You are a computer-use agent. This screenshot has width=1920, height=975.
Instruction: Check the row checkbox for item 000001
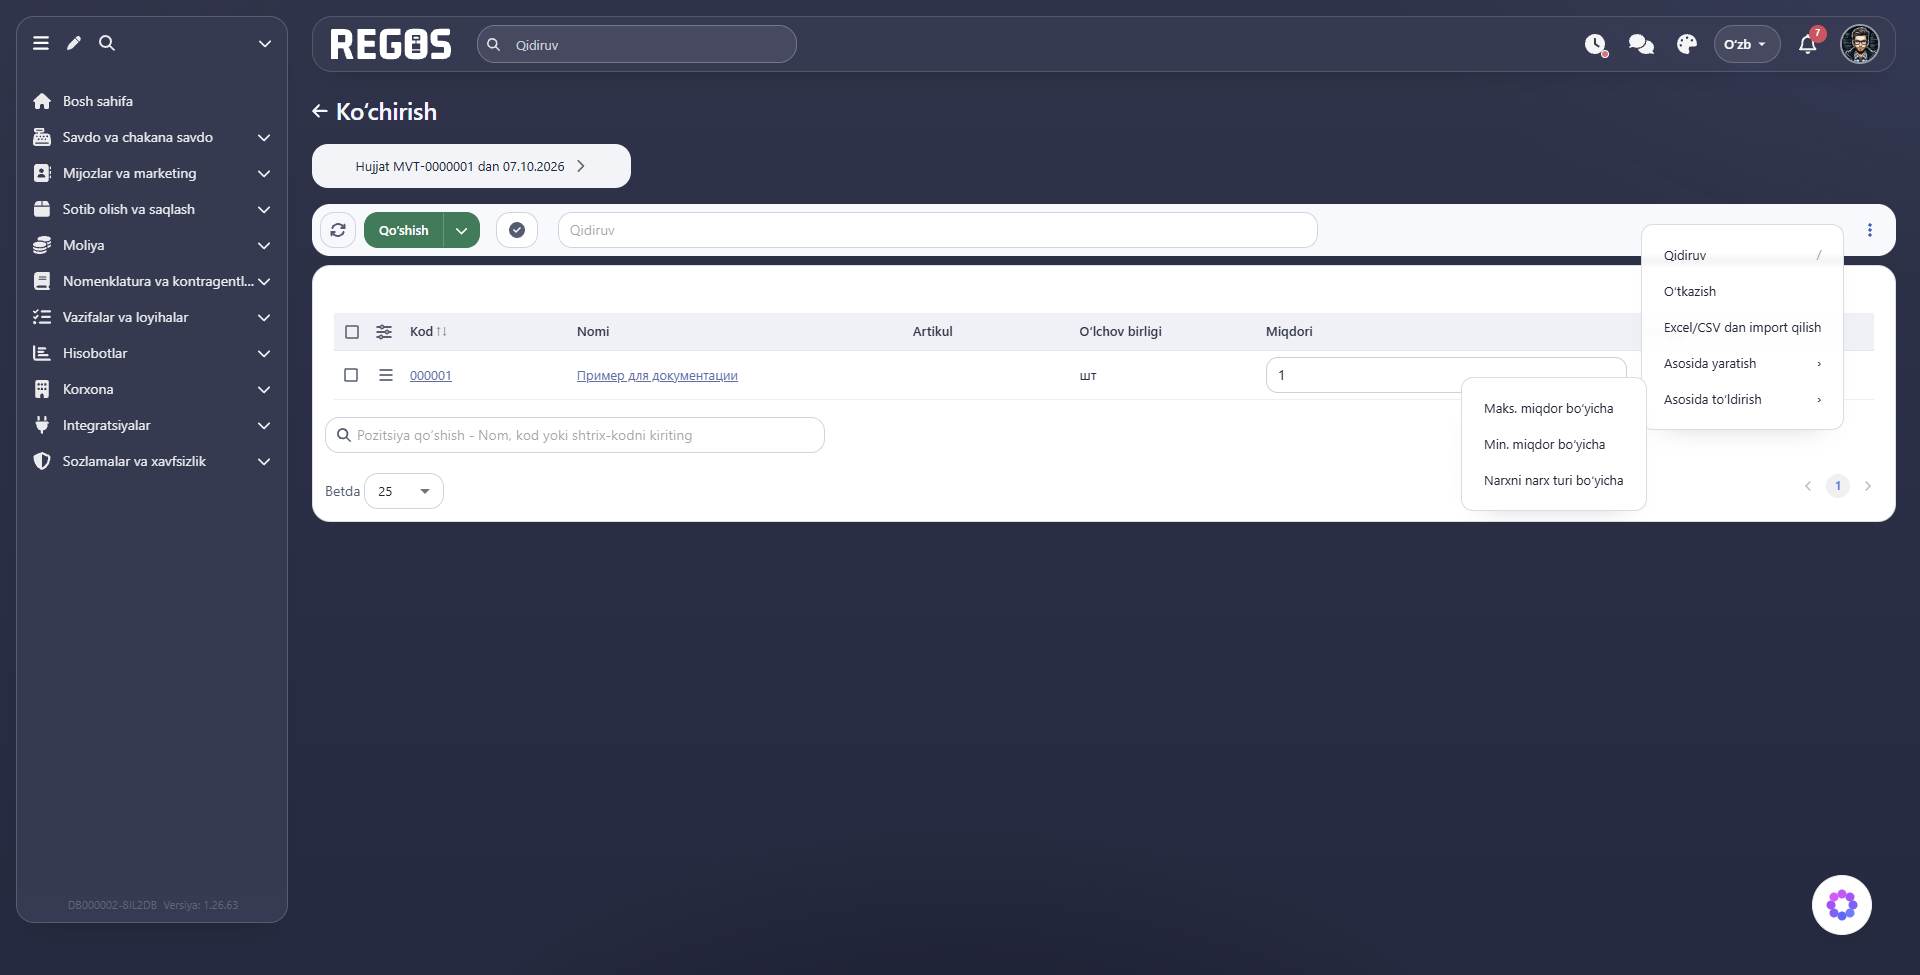(351, 375)
